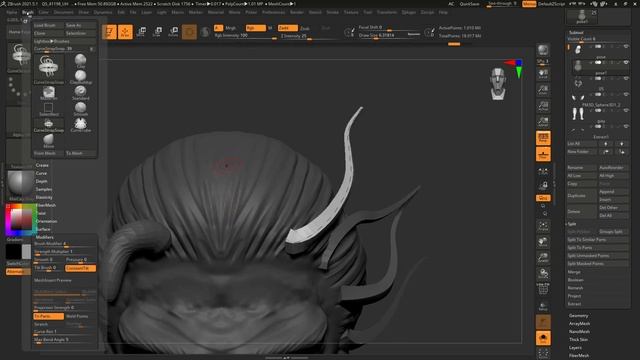Toggle the ConstantTilt option

pos(80,268)
